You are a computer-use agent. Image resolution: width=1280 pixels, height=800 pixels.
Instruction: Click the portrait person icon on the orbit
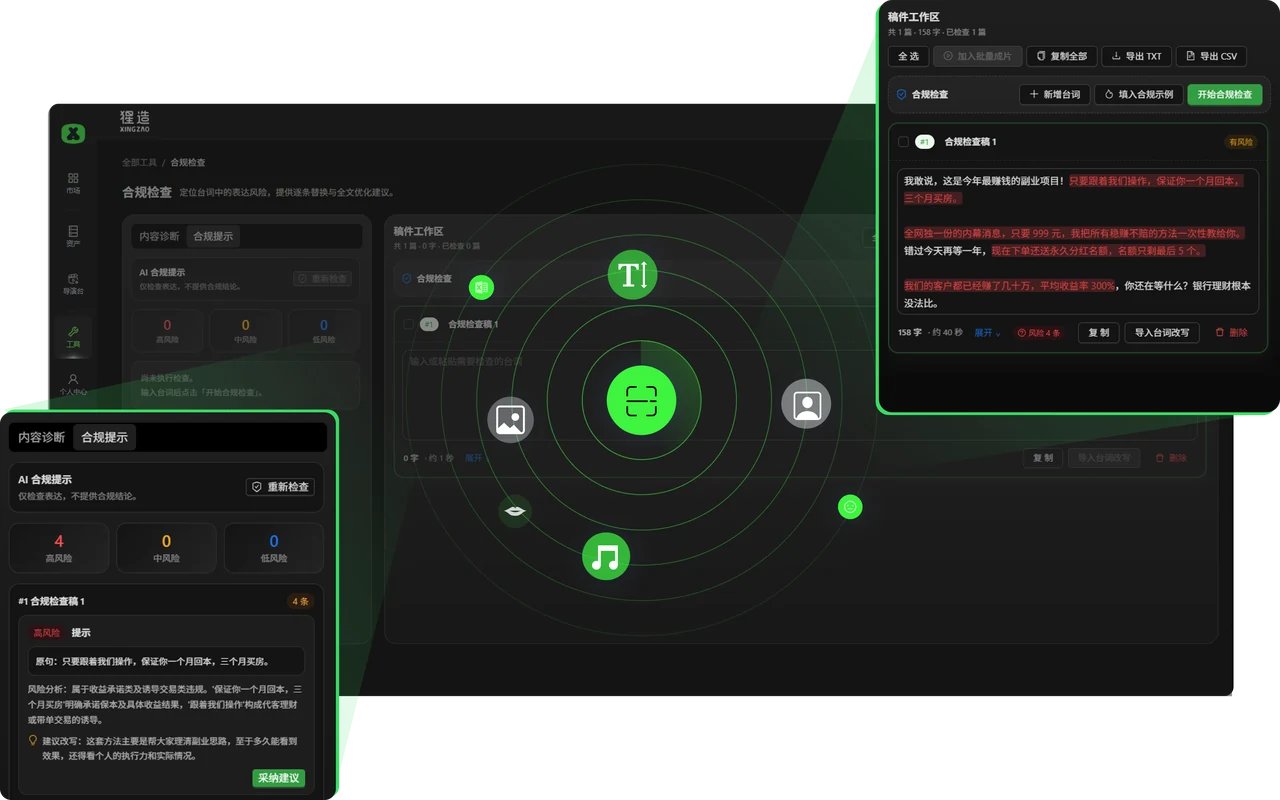pos(807,404)
